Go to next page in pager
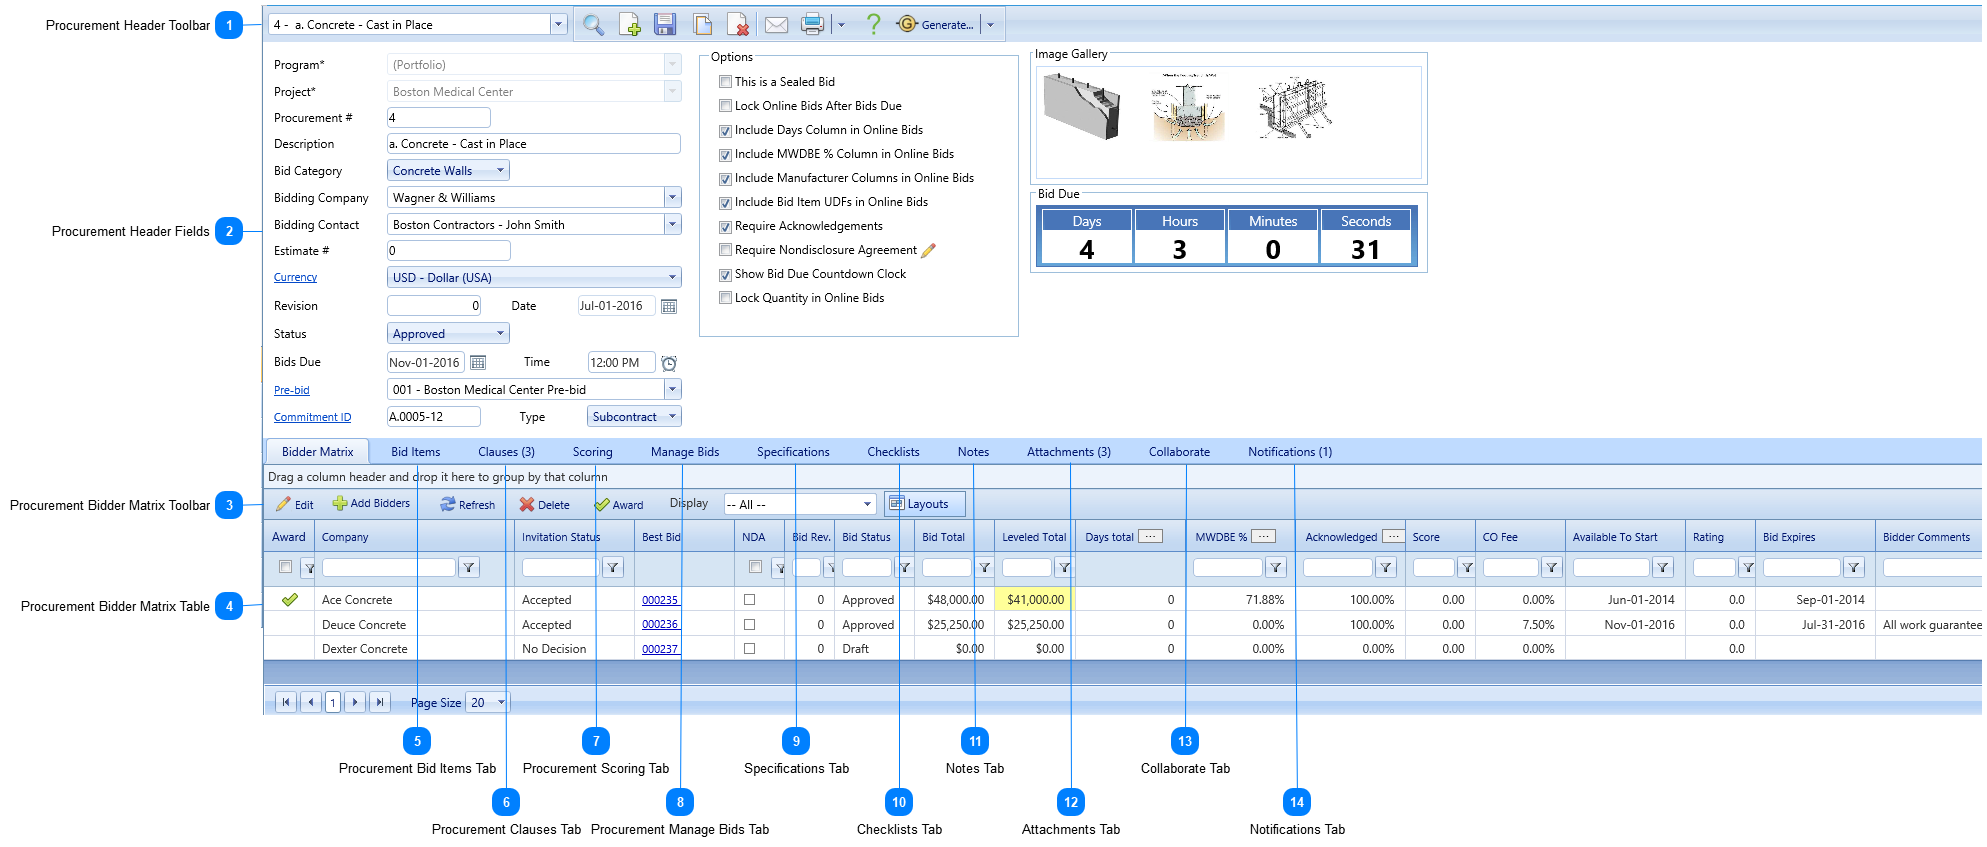This screenshot has width=1987, height=847. click(355, 702)
